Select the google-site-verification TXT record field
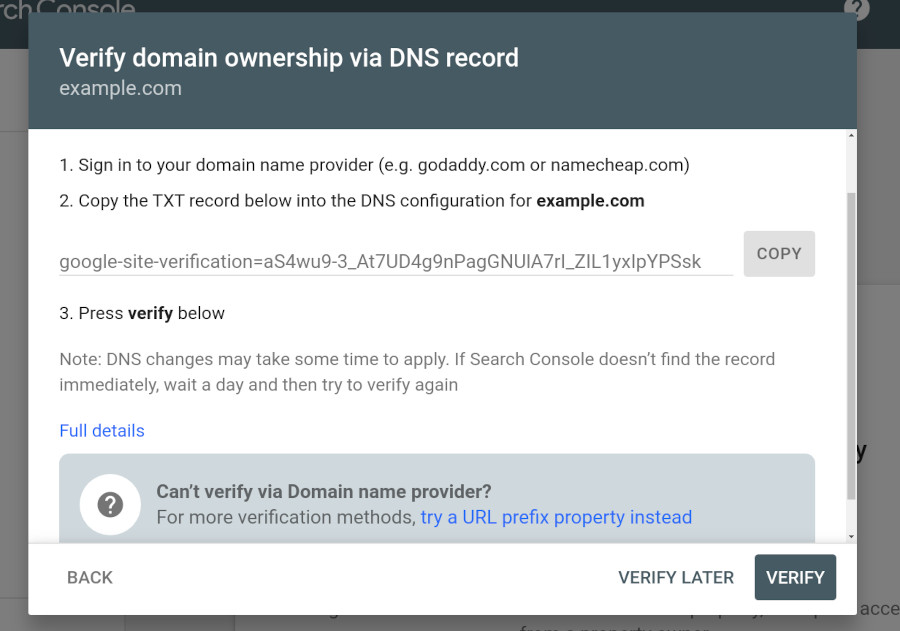Image resolution: width=900 pixels, height=631 pixels. click(x=396, y=262)
